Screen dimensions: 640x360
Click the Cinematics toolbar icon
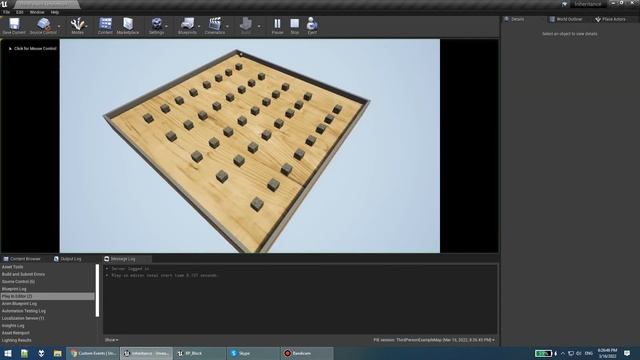[x=215, y=26]
